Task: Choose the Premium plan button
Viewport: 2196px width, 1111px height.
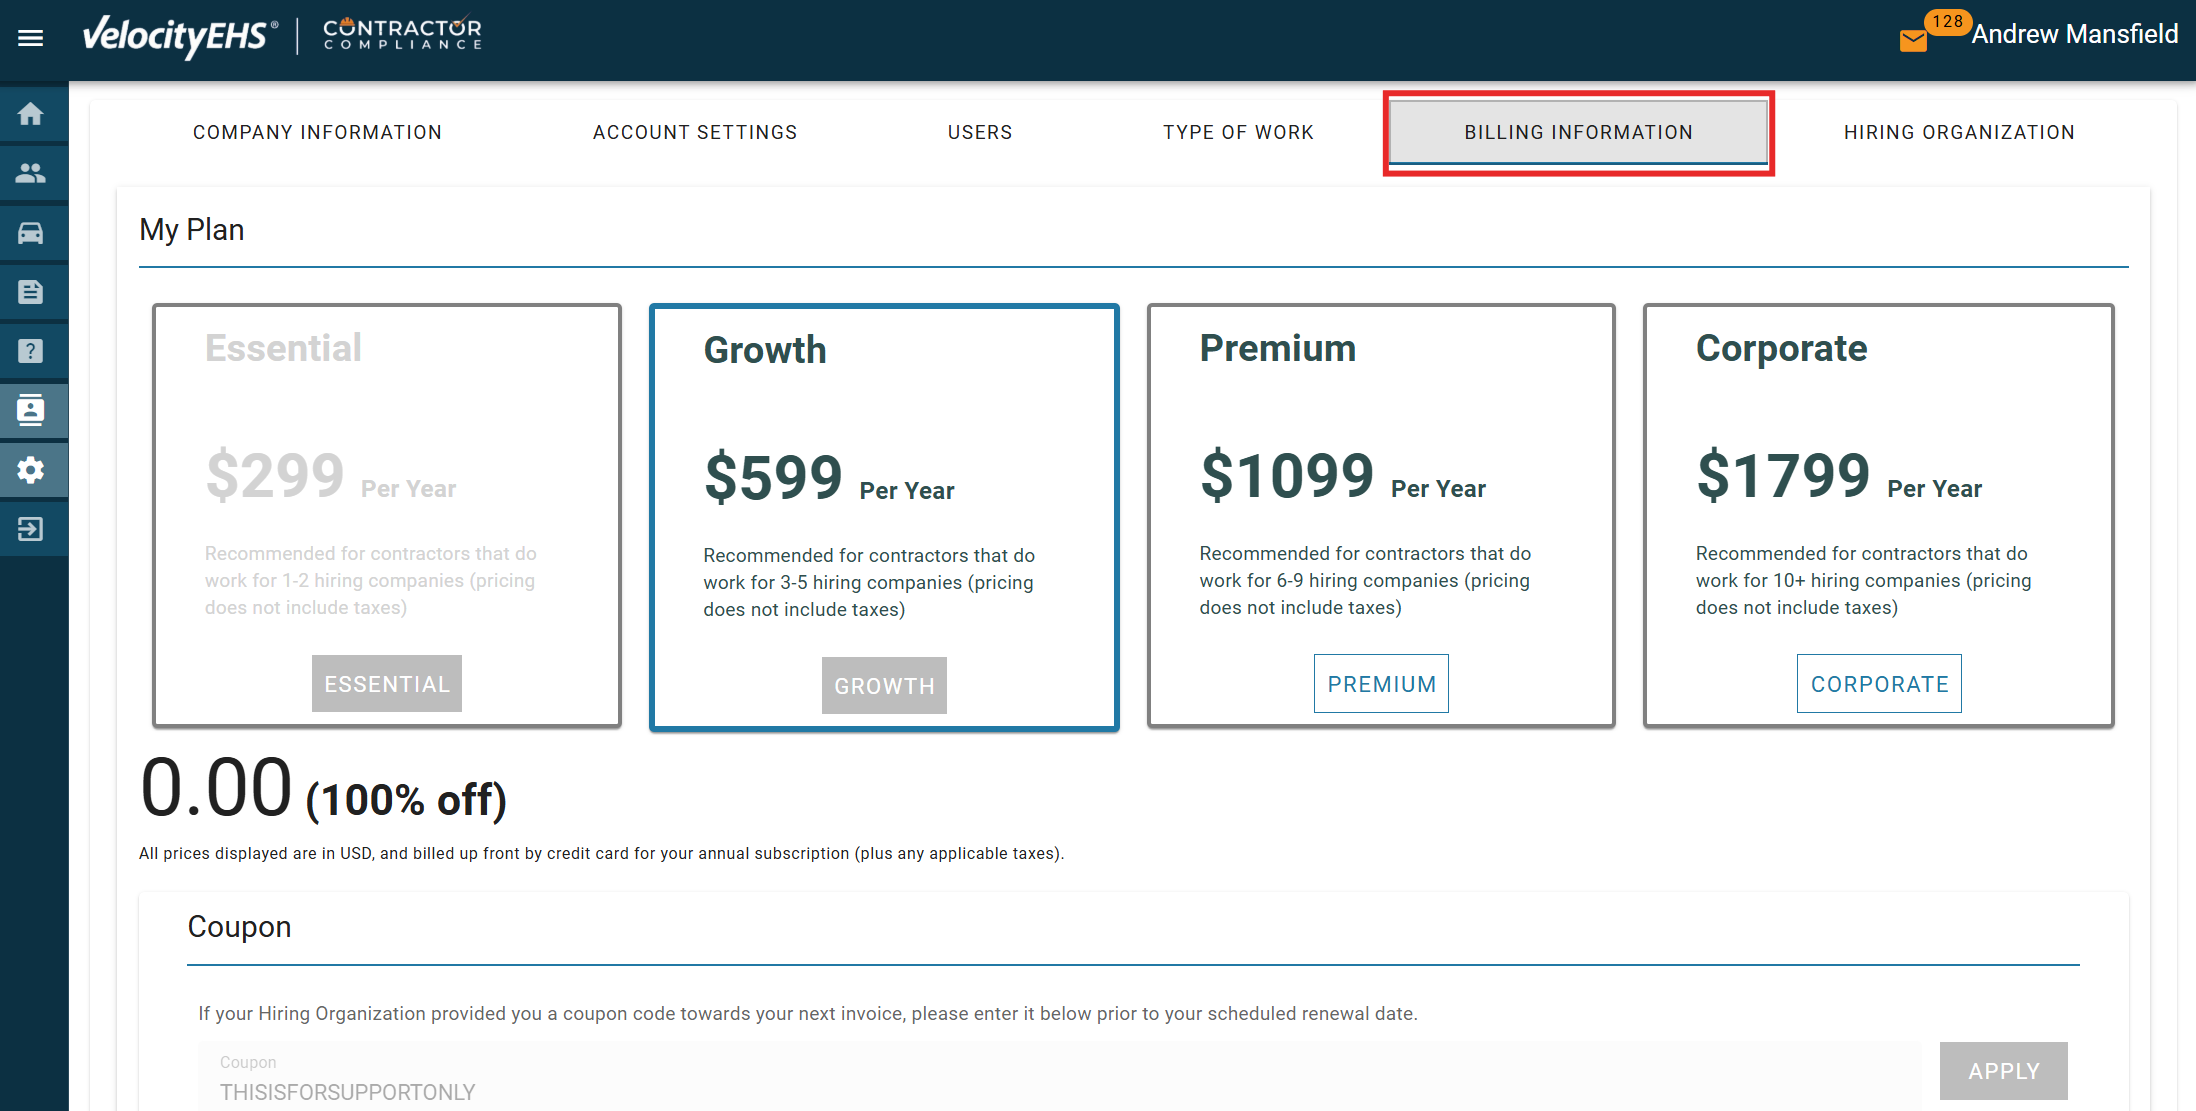Action: tap(1381, 684)
